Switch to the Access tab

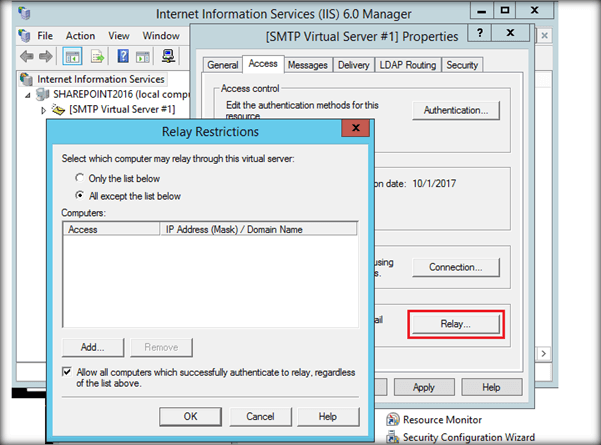coord(263,64)
